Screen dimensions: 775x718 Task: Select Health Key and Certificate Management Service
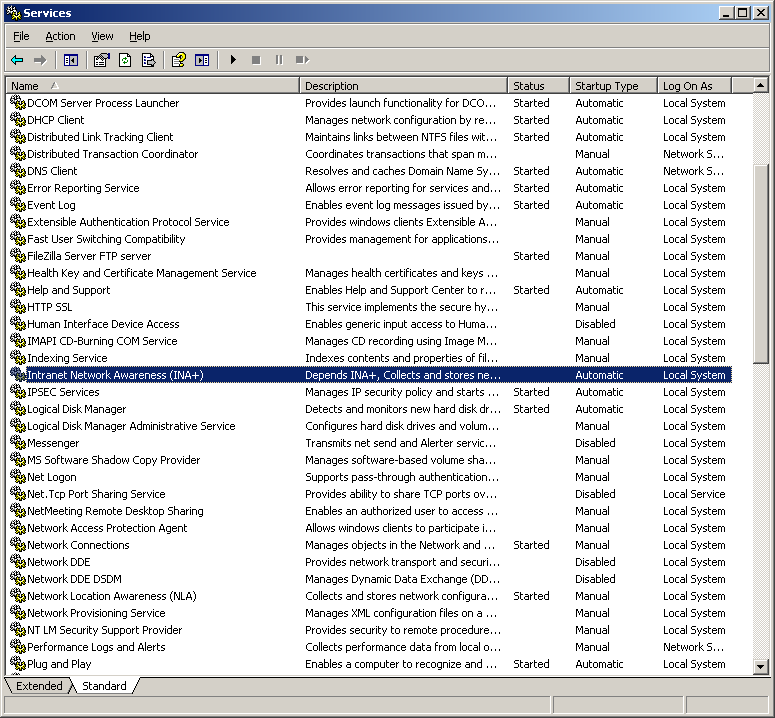tap(371, 273)
